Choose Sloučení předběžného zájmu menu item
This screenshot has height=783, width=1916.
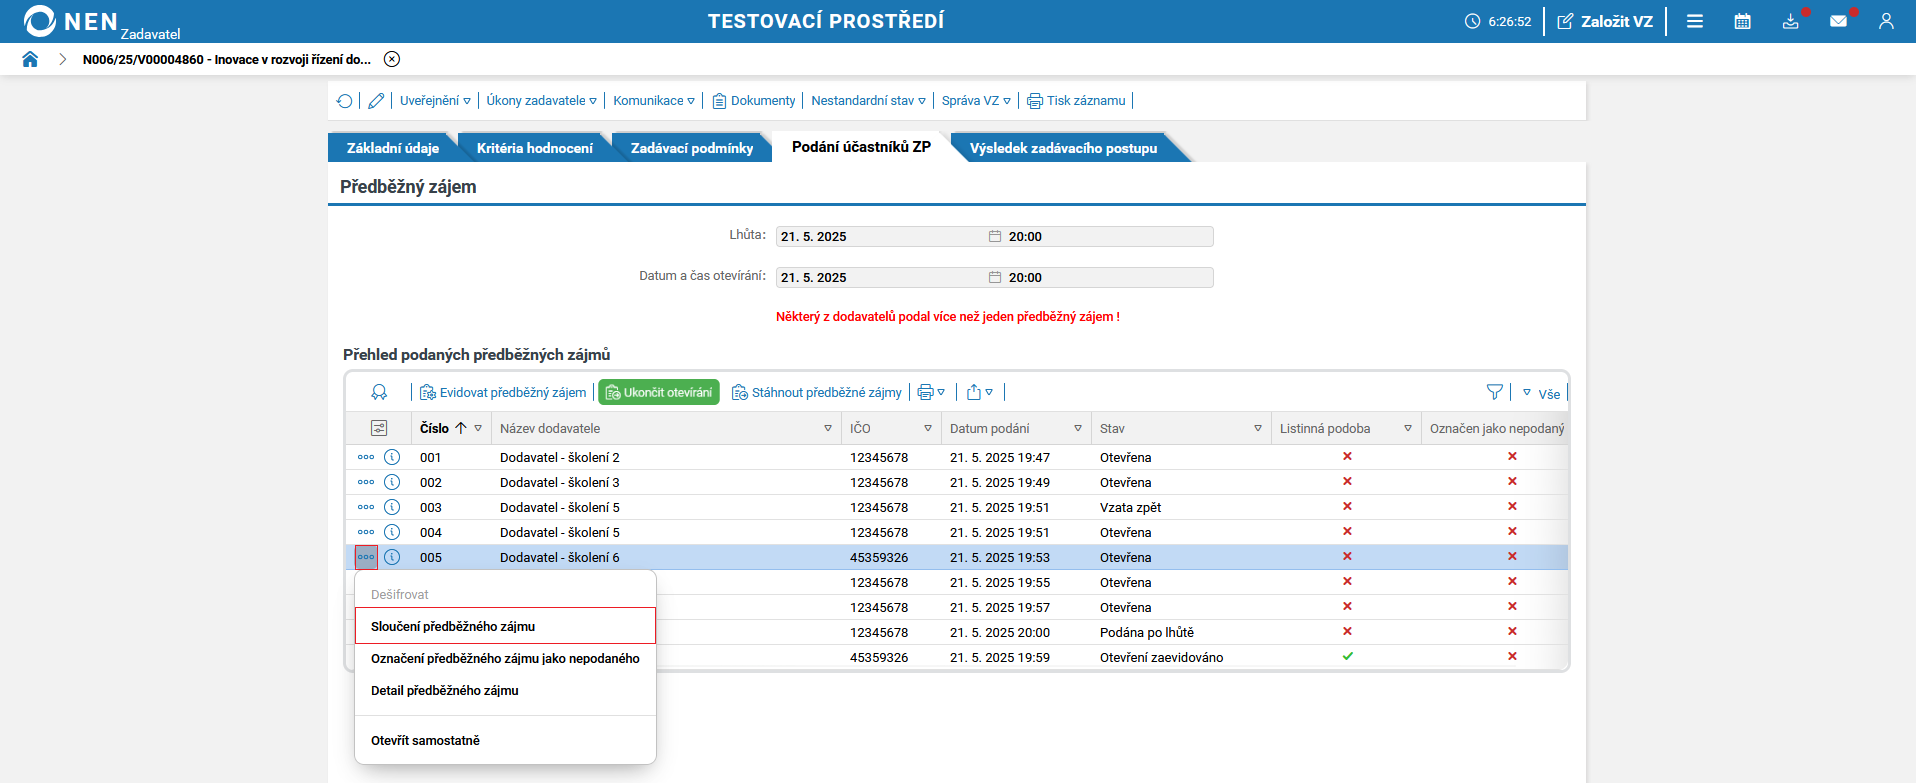coord(505,626)
